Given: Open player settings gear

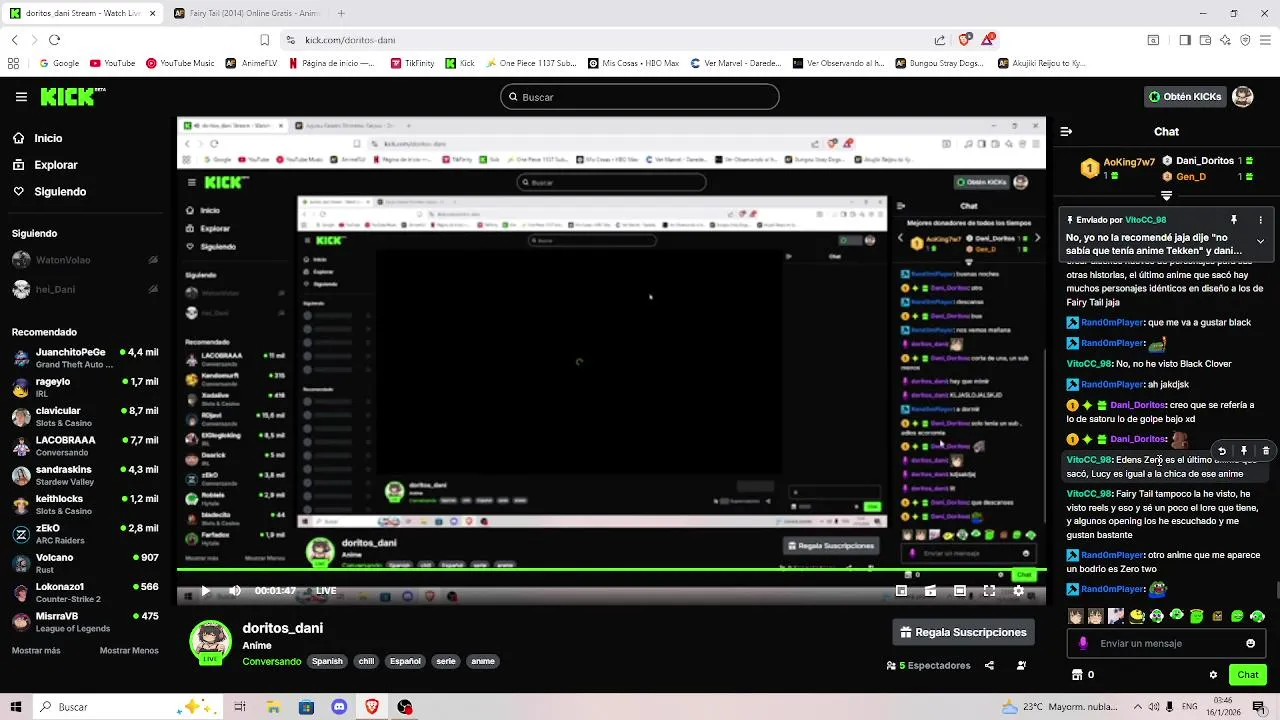Looking at the screenshot, I should pyautogui.click(x=1018, y=591).
